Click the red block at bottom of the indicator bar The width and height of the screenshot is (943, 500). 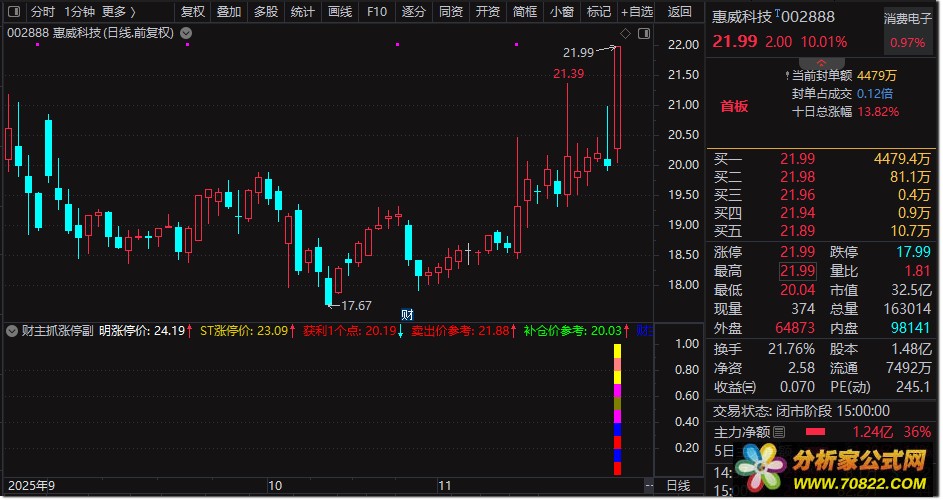(617, 469)
